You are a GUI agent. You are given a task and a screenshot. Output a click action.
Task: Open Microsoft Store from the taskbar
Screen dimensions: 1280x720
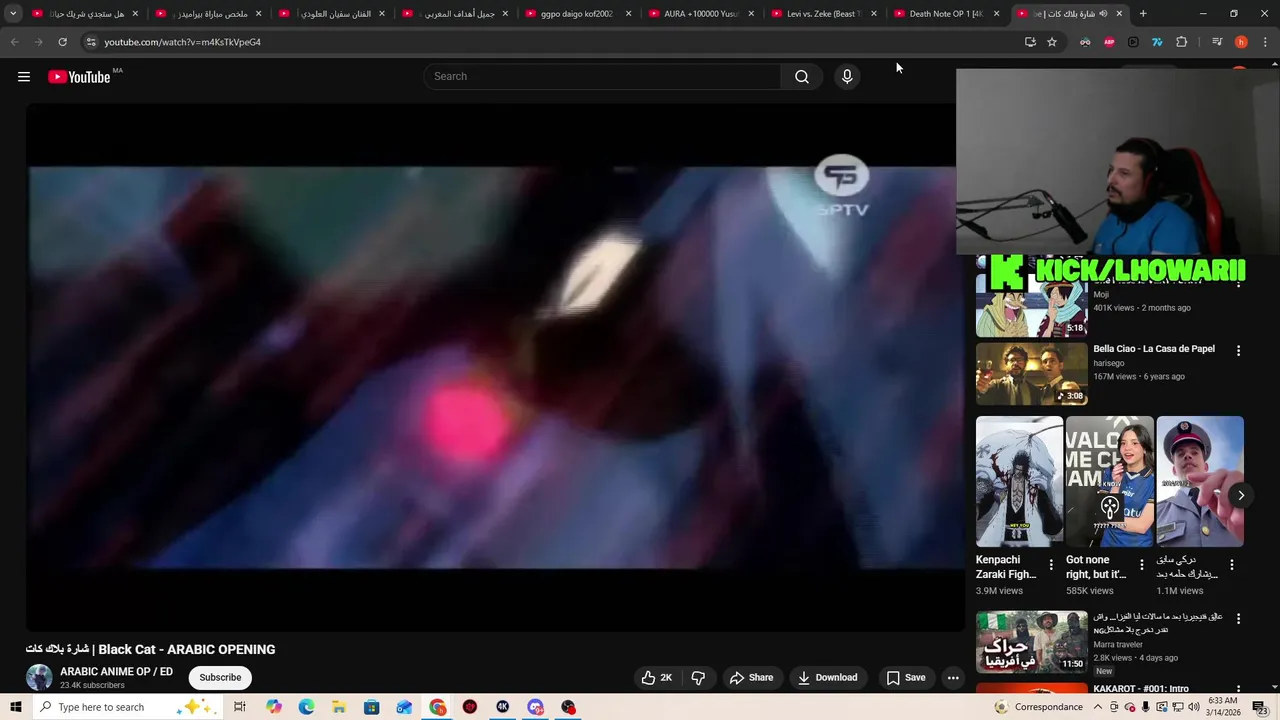(371, 707)
